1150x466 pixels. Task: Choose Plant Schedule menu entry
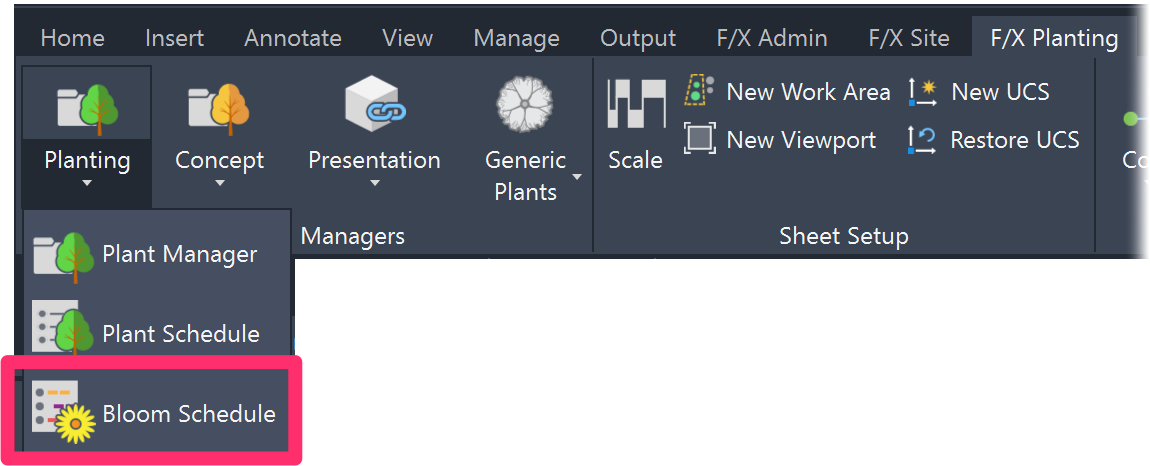[157, 333]
